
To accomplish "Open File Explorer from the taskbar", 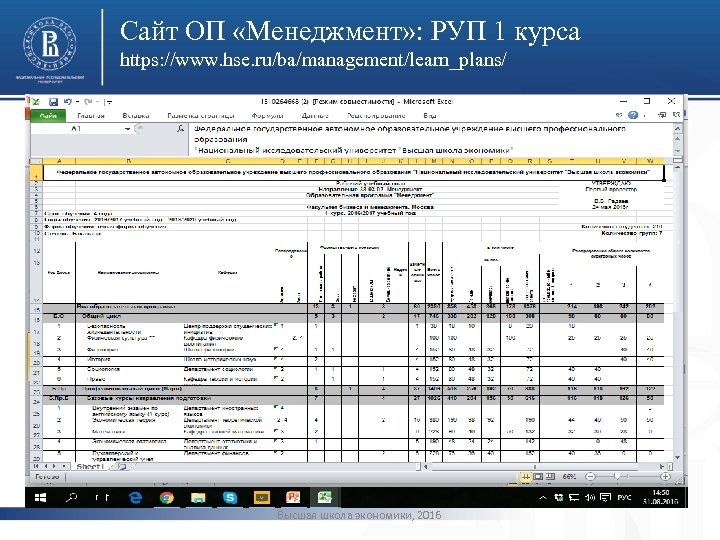I will [198, 497].
